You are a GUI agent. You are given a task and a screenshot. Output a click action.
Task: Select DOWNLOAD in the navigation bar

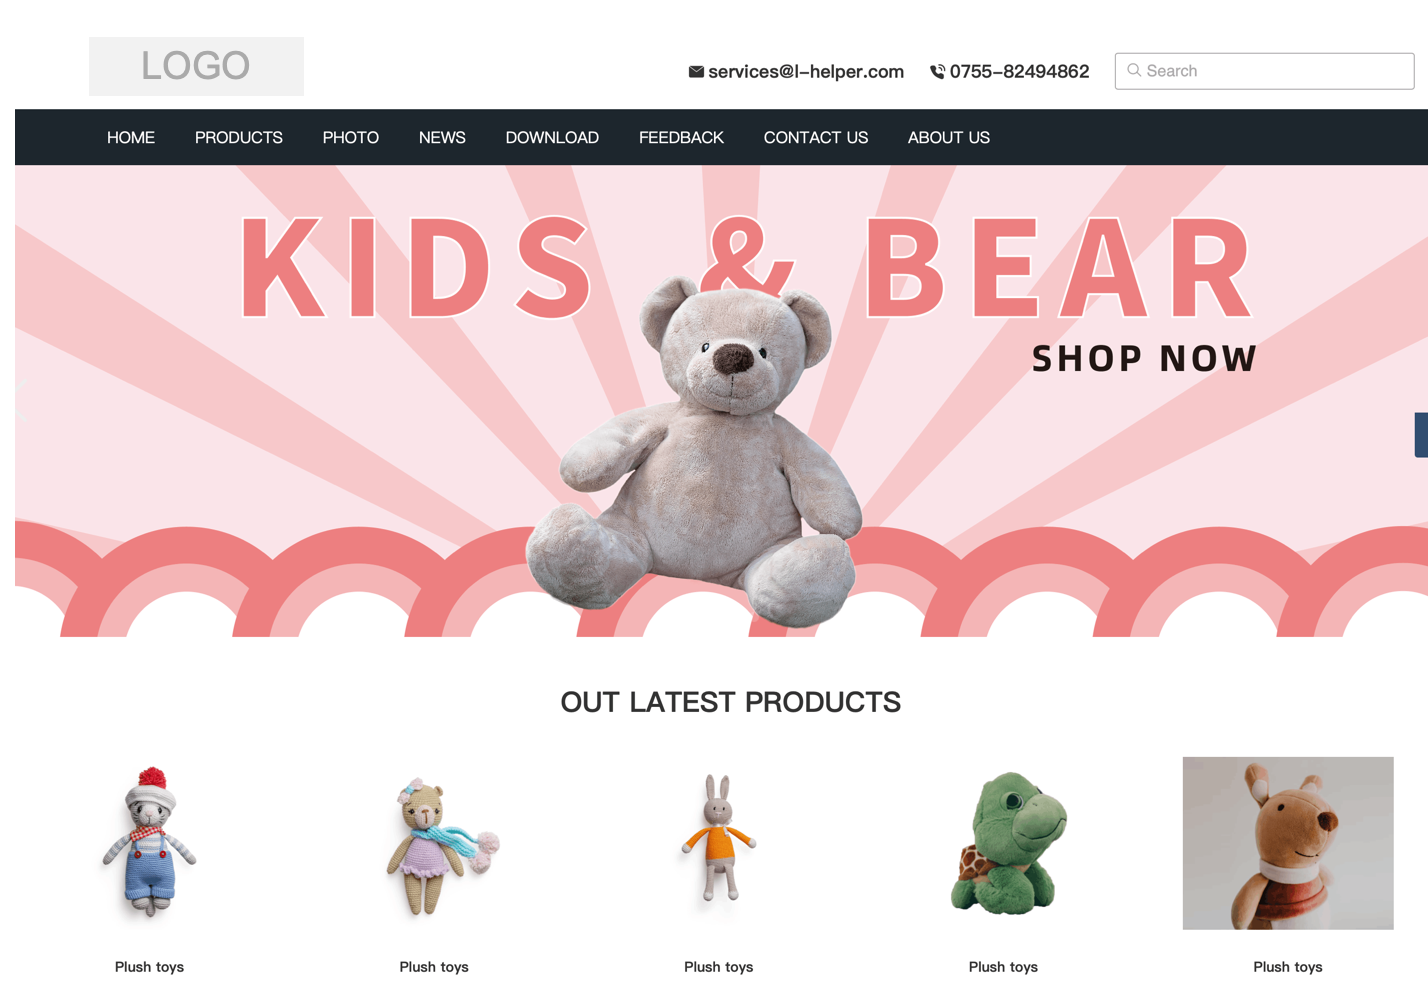click(x=552, y=138)
